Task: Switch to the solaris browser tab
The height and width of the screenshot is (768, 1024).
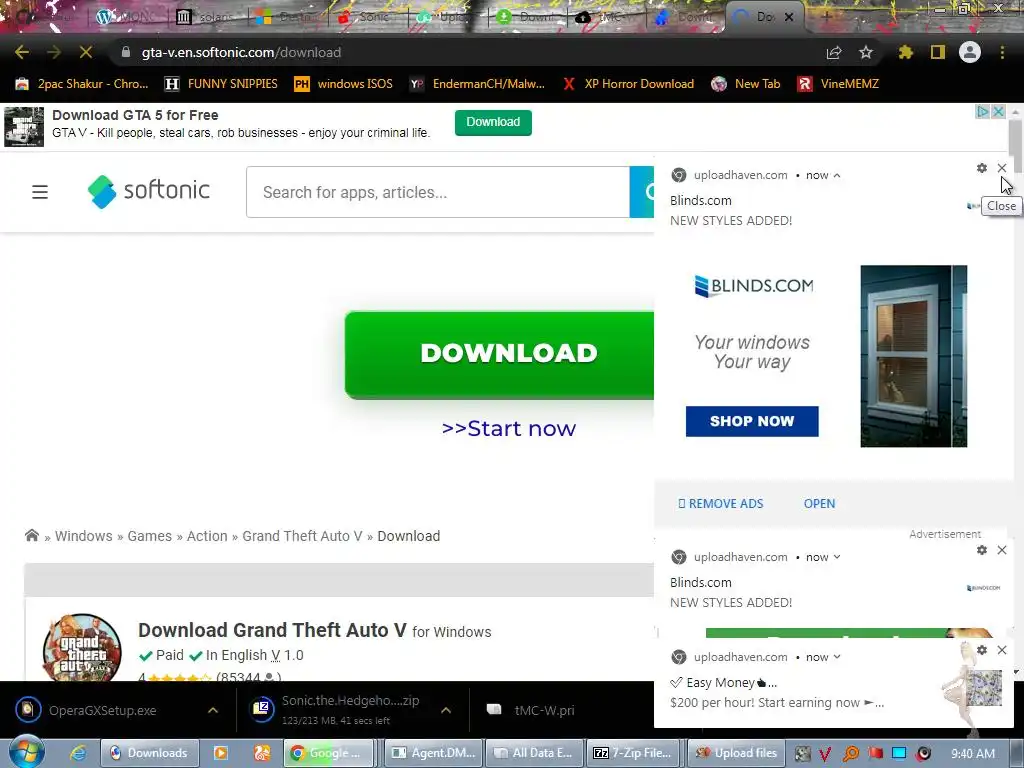Action: pos(206,17)
